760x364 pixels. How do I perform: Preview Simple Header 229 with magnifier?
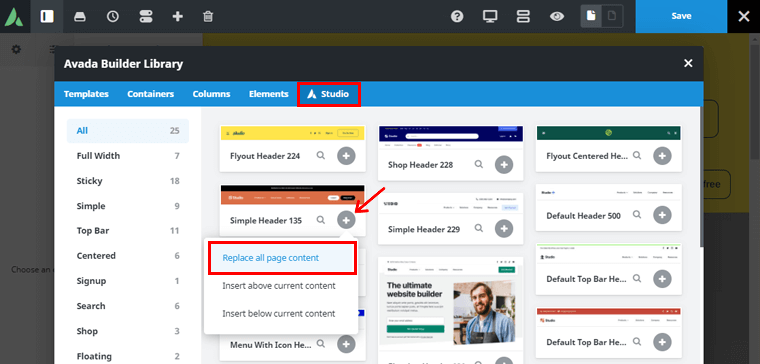(479, 228)
